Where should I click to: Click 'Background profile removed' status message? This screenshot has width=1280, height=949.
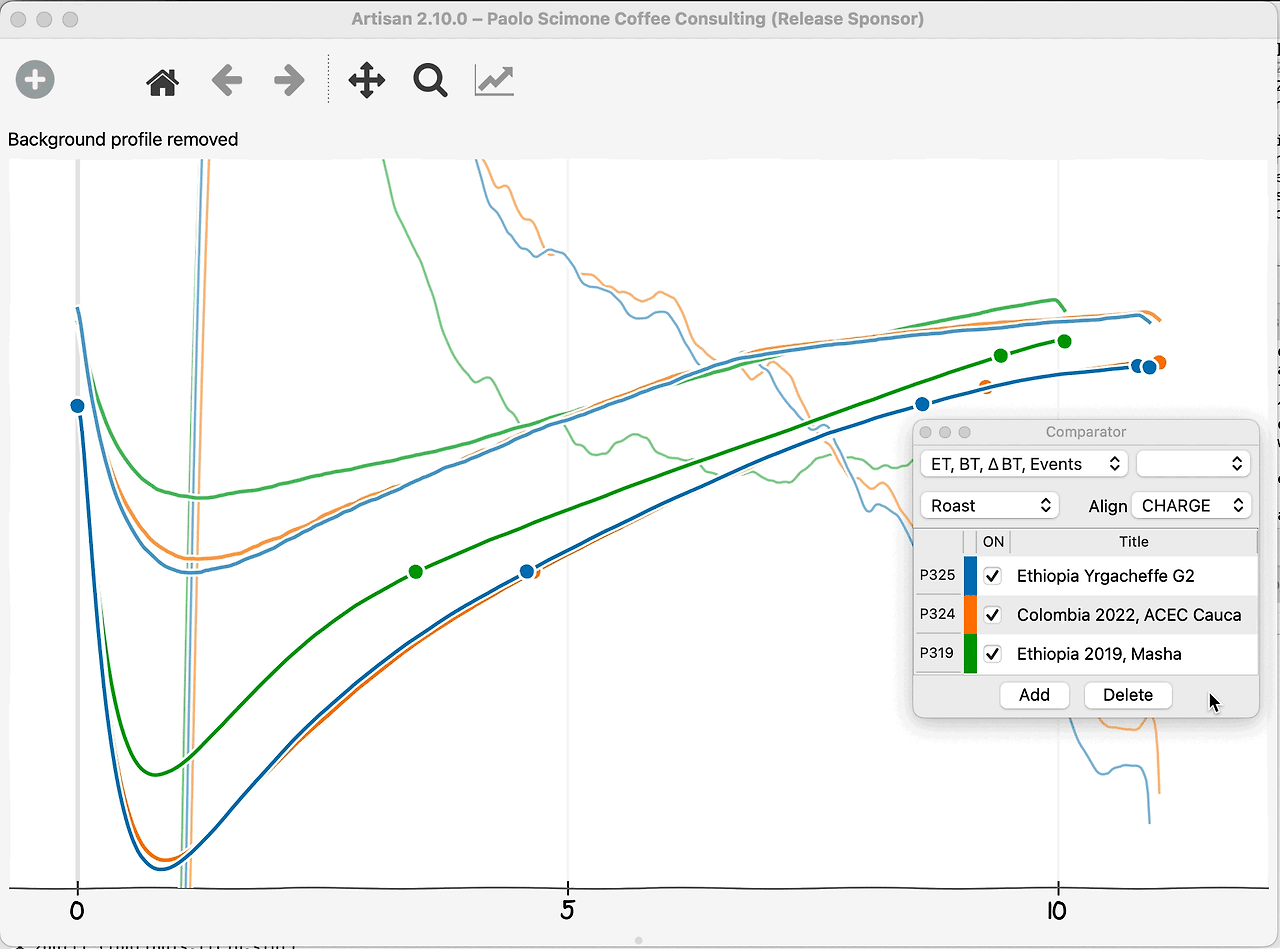[123, 140]
